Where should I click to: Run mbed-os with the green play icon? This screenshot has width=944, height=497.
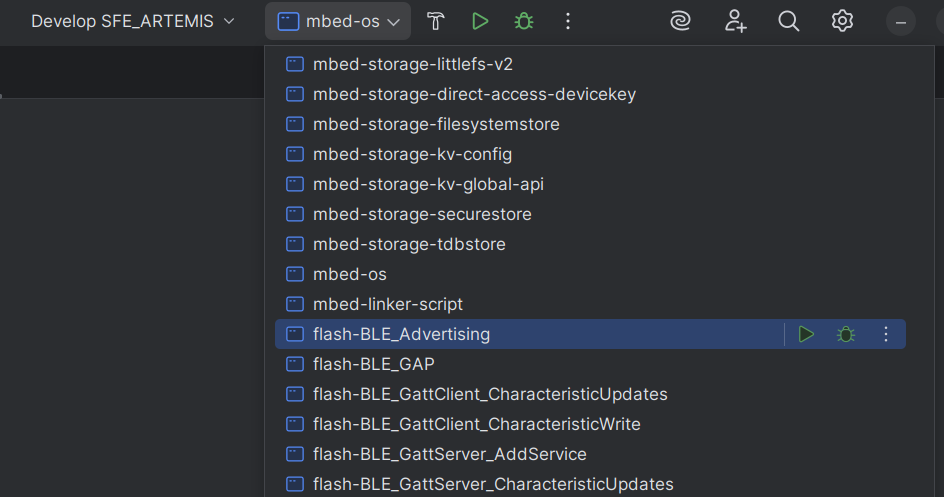click(x=480, y=22)
